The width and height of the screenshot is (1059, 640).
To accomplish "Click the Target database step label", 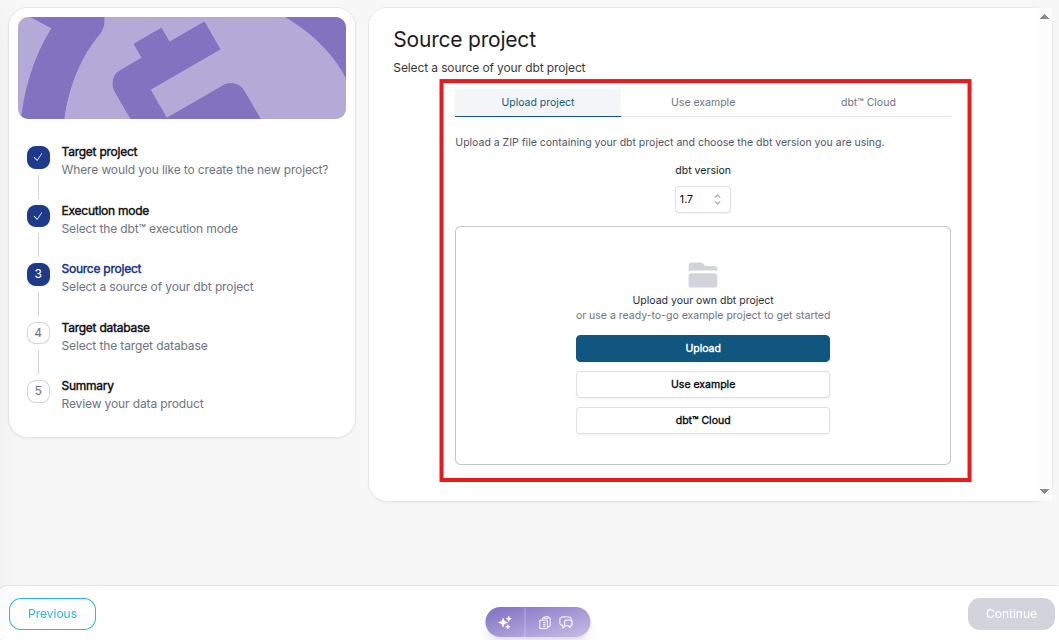I will pos(106,328).
